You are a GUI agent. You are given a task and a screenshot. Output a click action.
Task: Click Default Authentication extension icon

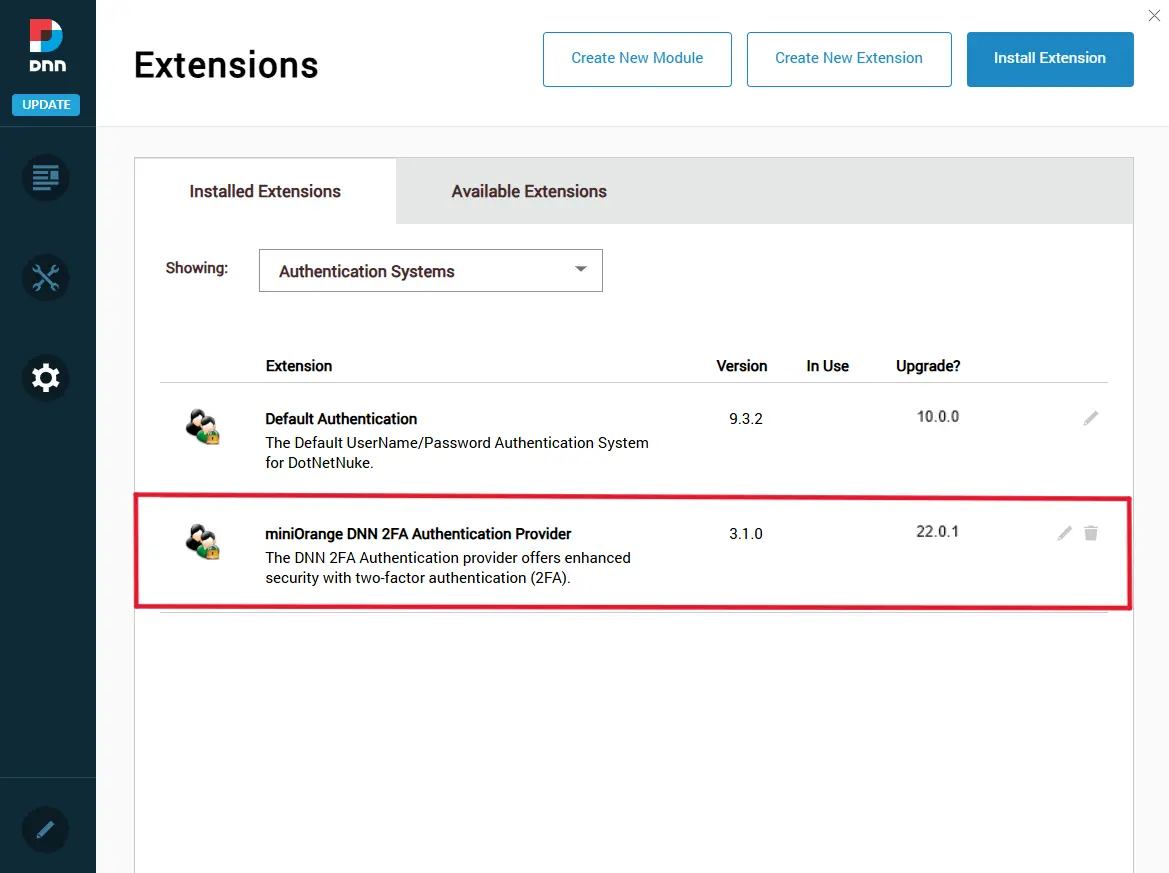coord(202,426)
